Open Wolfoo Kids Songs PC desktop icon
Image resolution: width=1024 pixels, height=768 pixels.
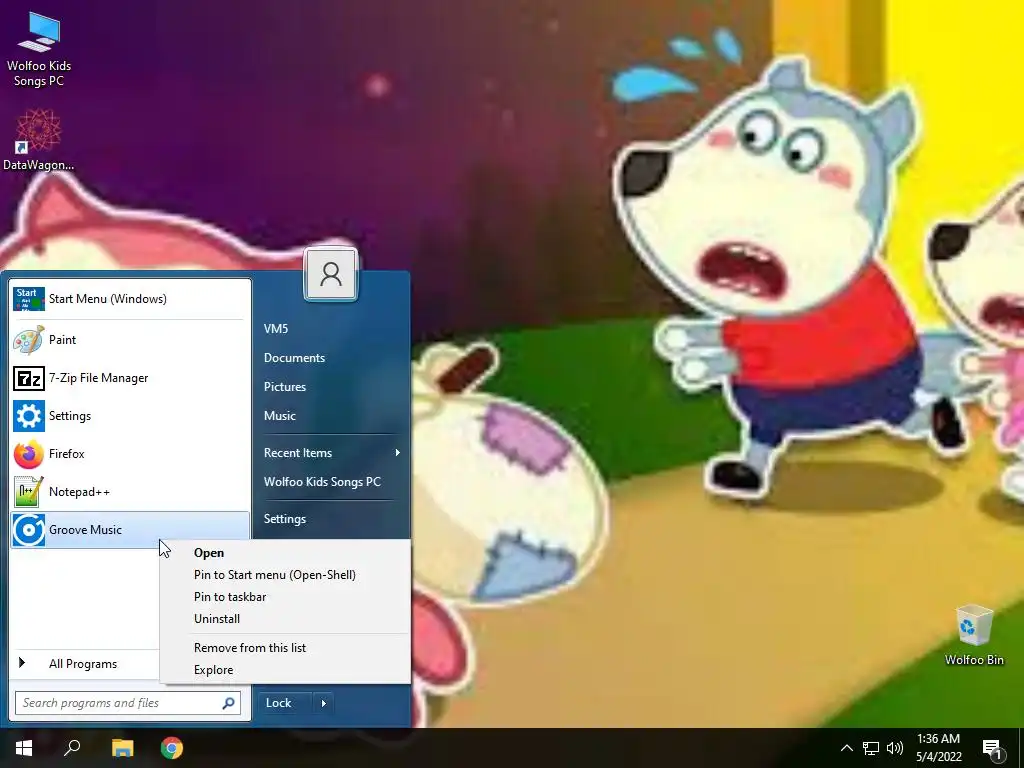click(39, 50)
